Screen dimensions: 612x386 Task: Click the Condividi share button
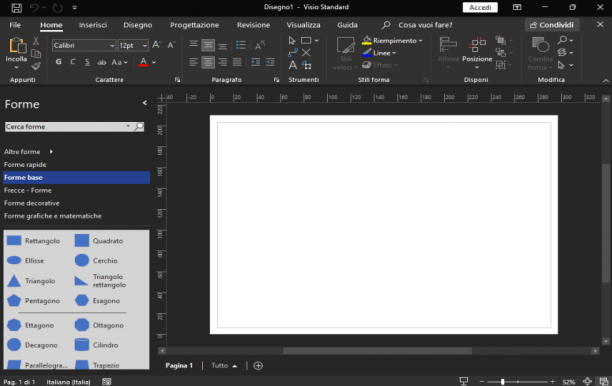point(552,25)
